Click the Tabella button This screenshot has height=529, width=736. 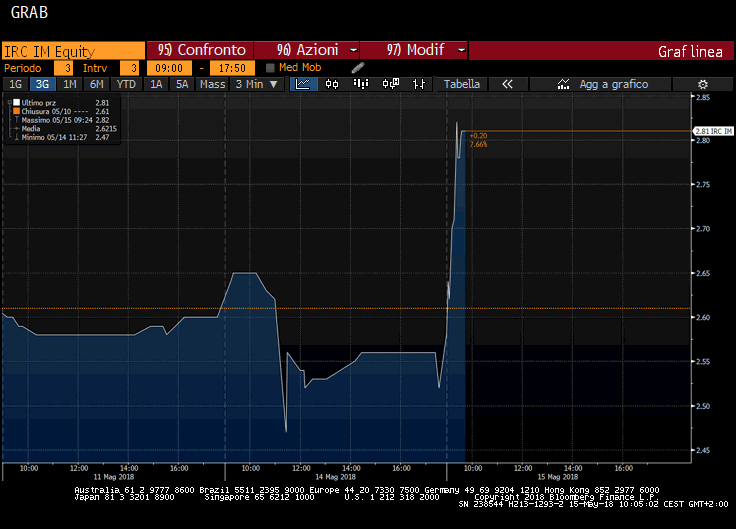462,84
